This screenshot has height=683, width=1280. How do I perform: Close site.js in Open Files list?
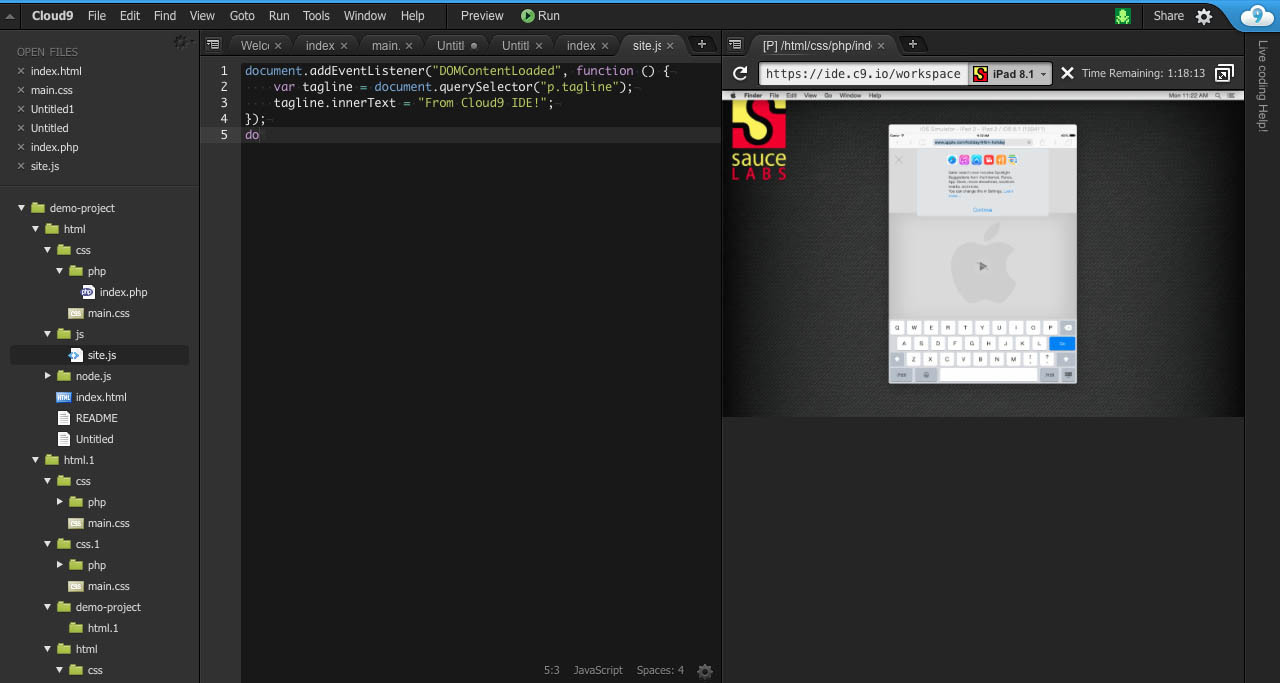20,166
